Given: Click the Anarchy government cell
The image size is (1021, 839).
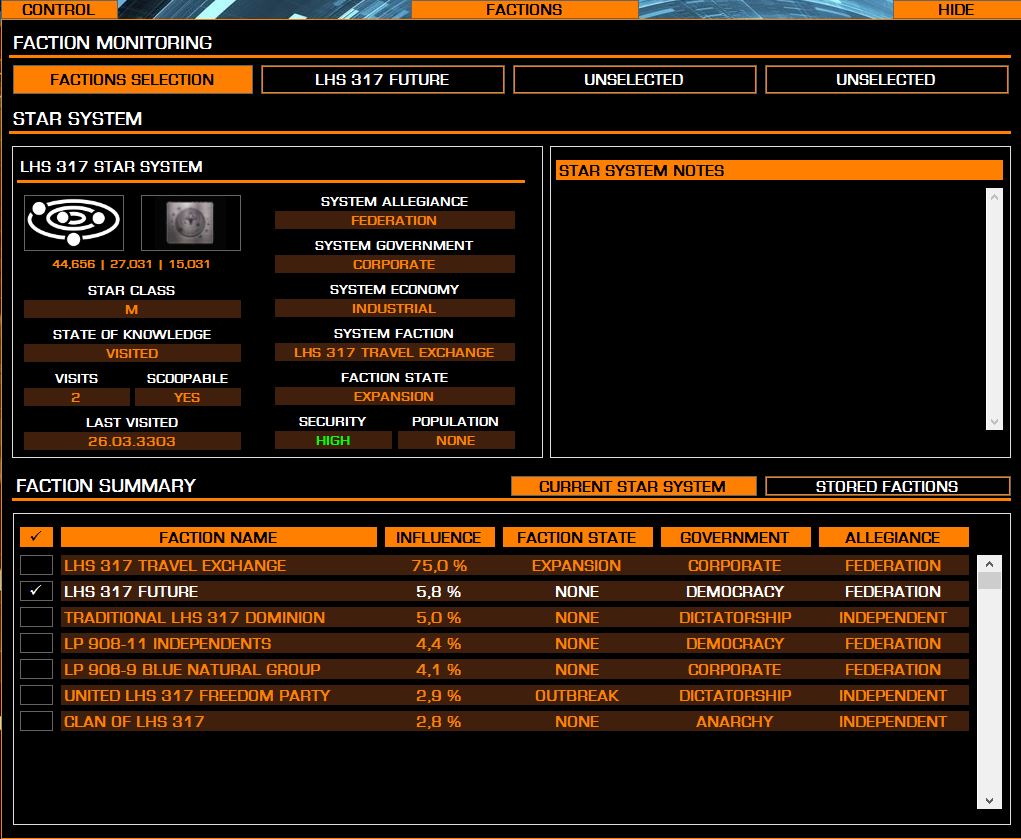Looking at the screenshot, I should pyautogui.click(x=735, y=722).
